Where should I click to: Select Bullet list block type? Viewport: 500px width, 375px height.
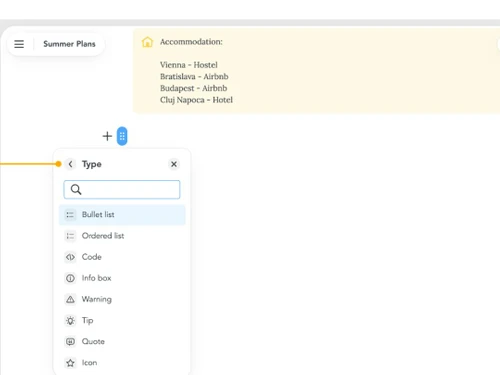(x=122, y=215)
